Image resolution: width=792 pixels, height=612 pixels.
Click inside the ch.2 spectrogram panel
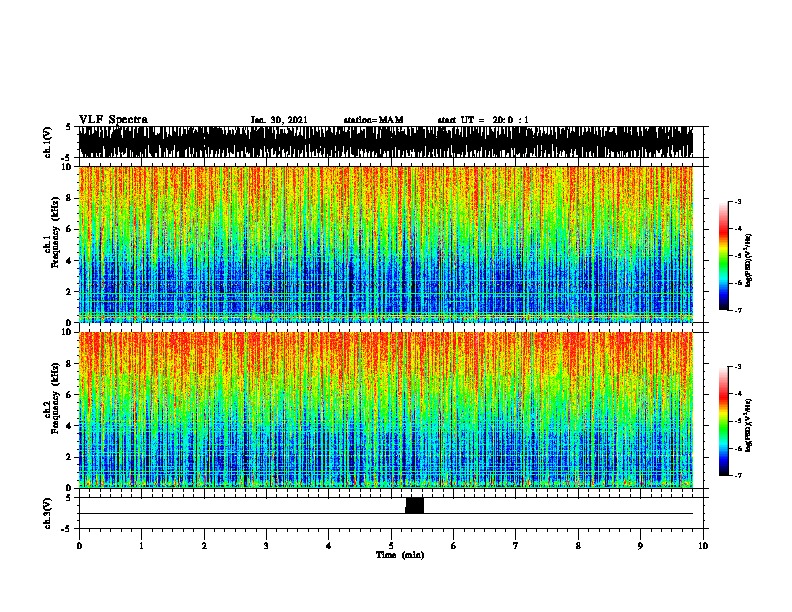[386, 410]
